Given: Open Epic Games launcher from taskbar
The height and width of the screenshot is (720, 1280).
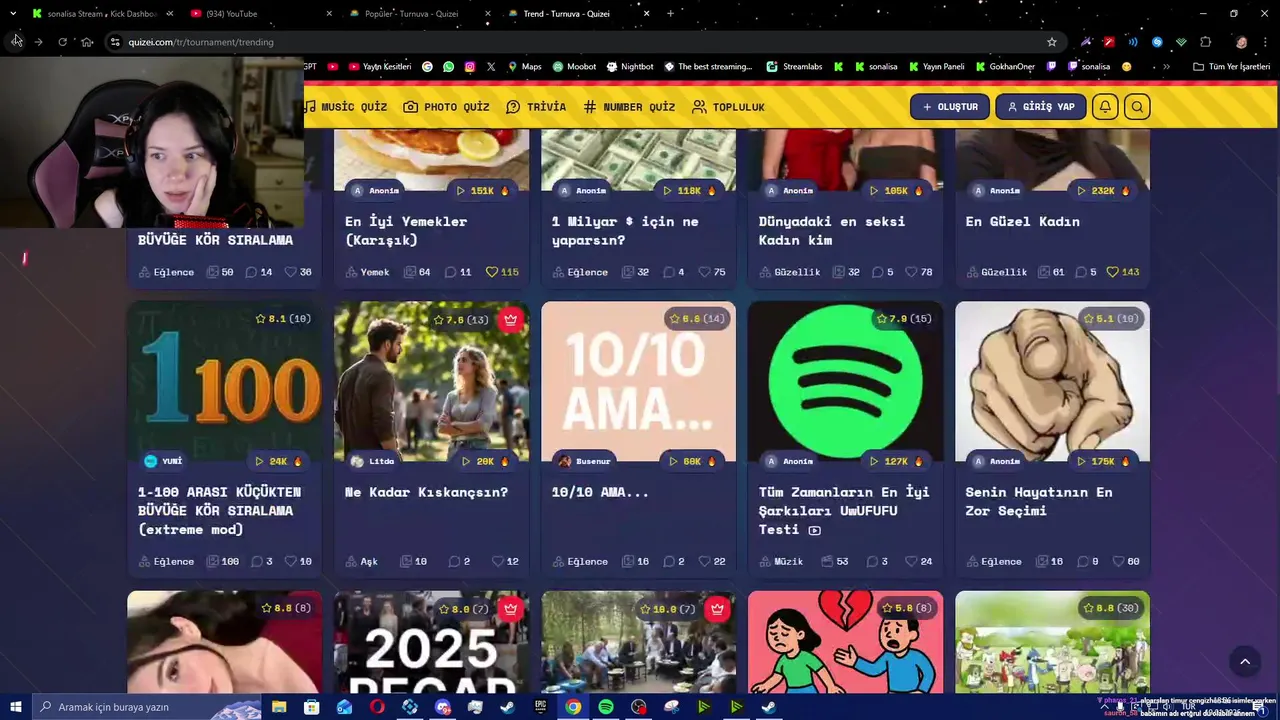Looking at the screenshot, I should coord(540,707).
